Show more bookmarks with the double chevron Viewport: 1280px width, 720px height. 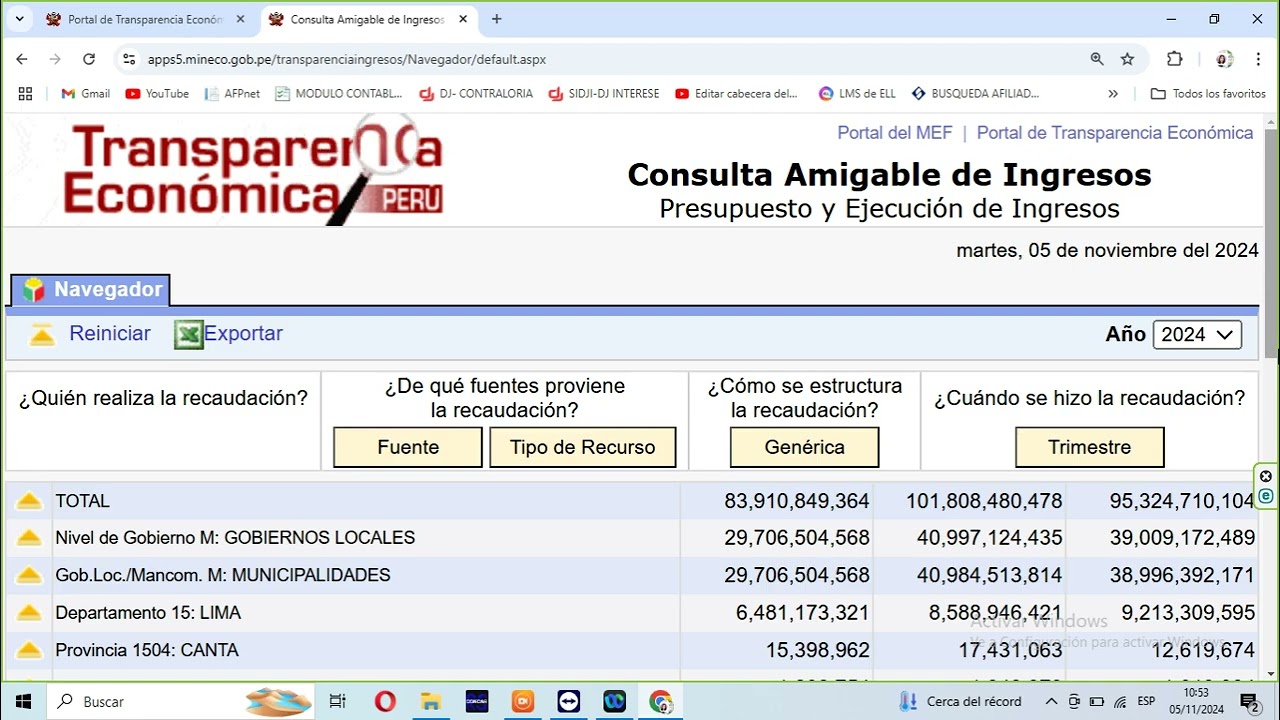(x=1113, y=93)
